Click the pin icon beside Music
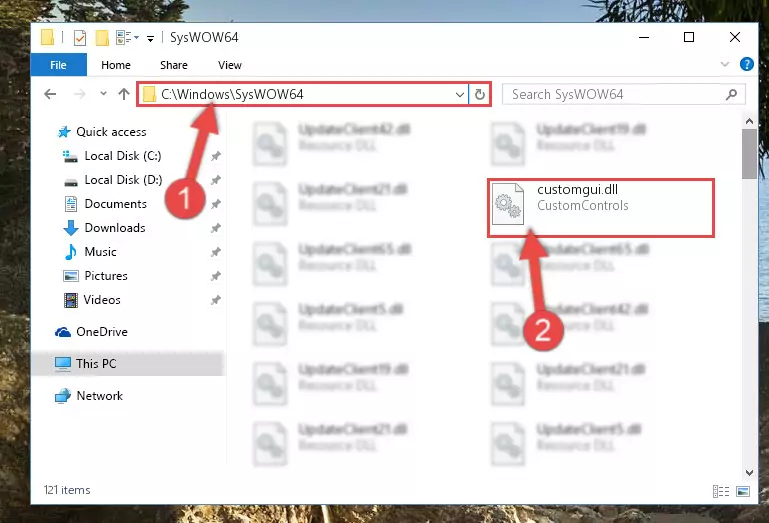This screenshot has height=523, width=769. coord(215,252)
